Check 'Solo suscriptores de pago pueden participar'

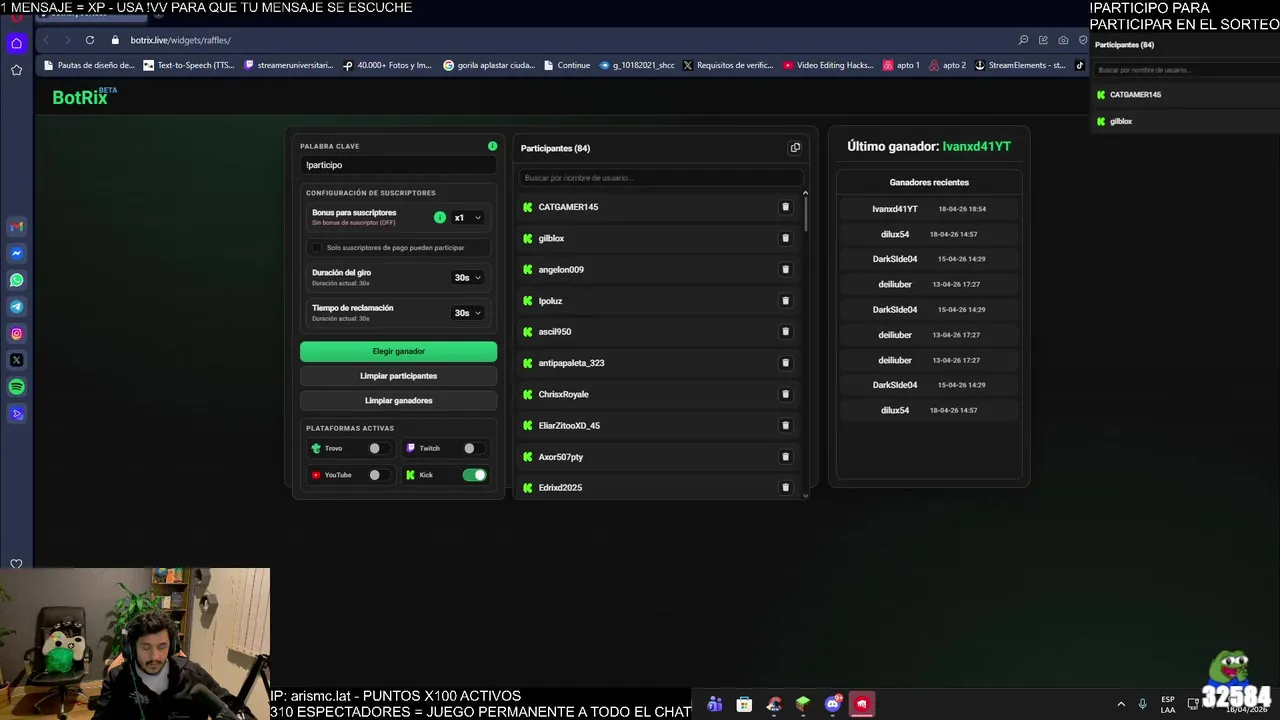click(x=317, y=247)
